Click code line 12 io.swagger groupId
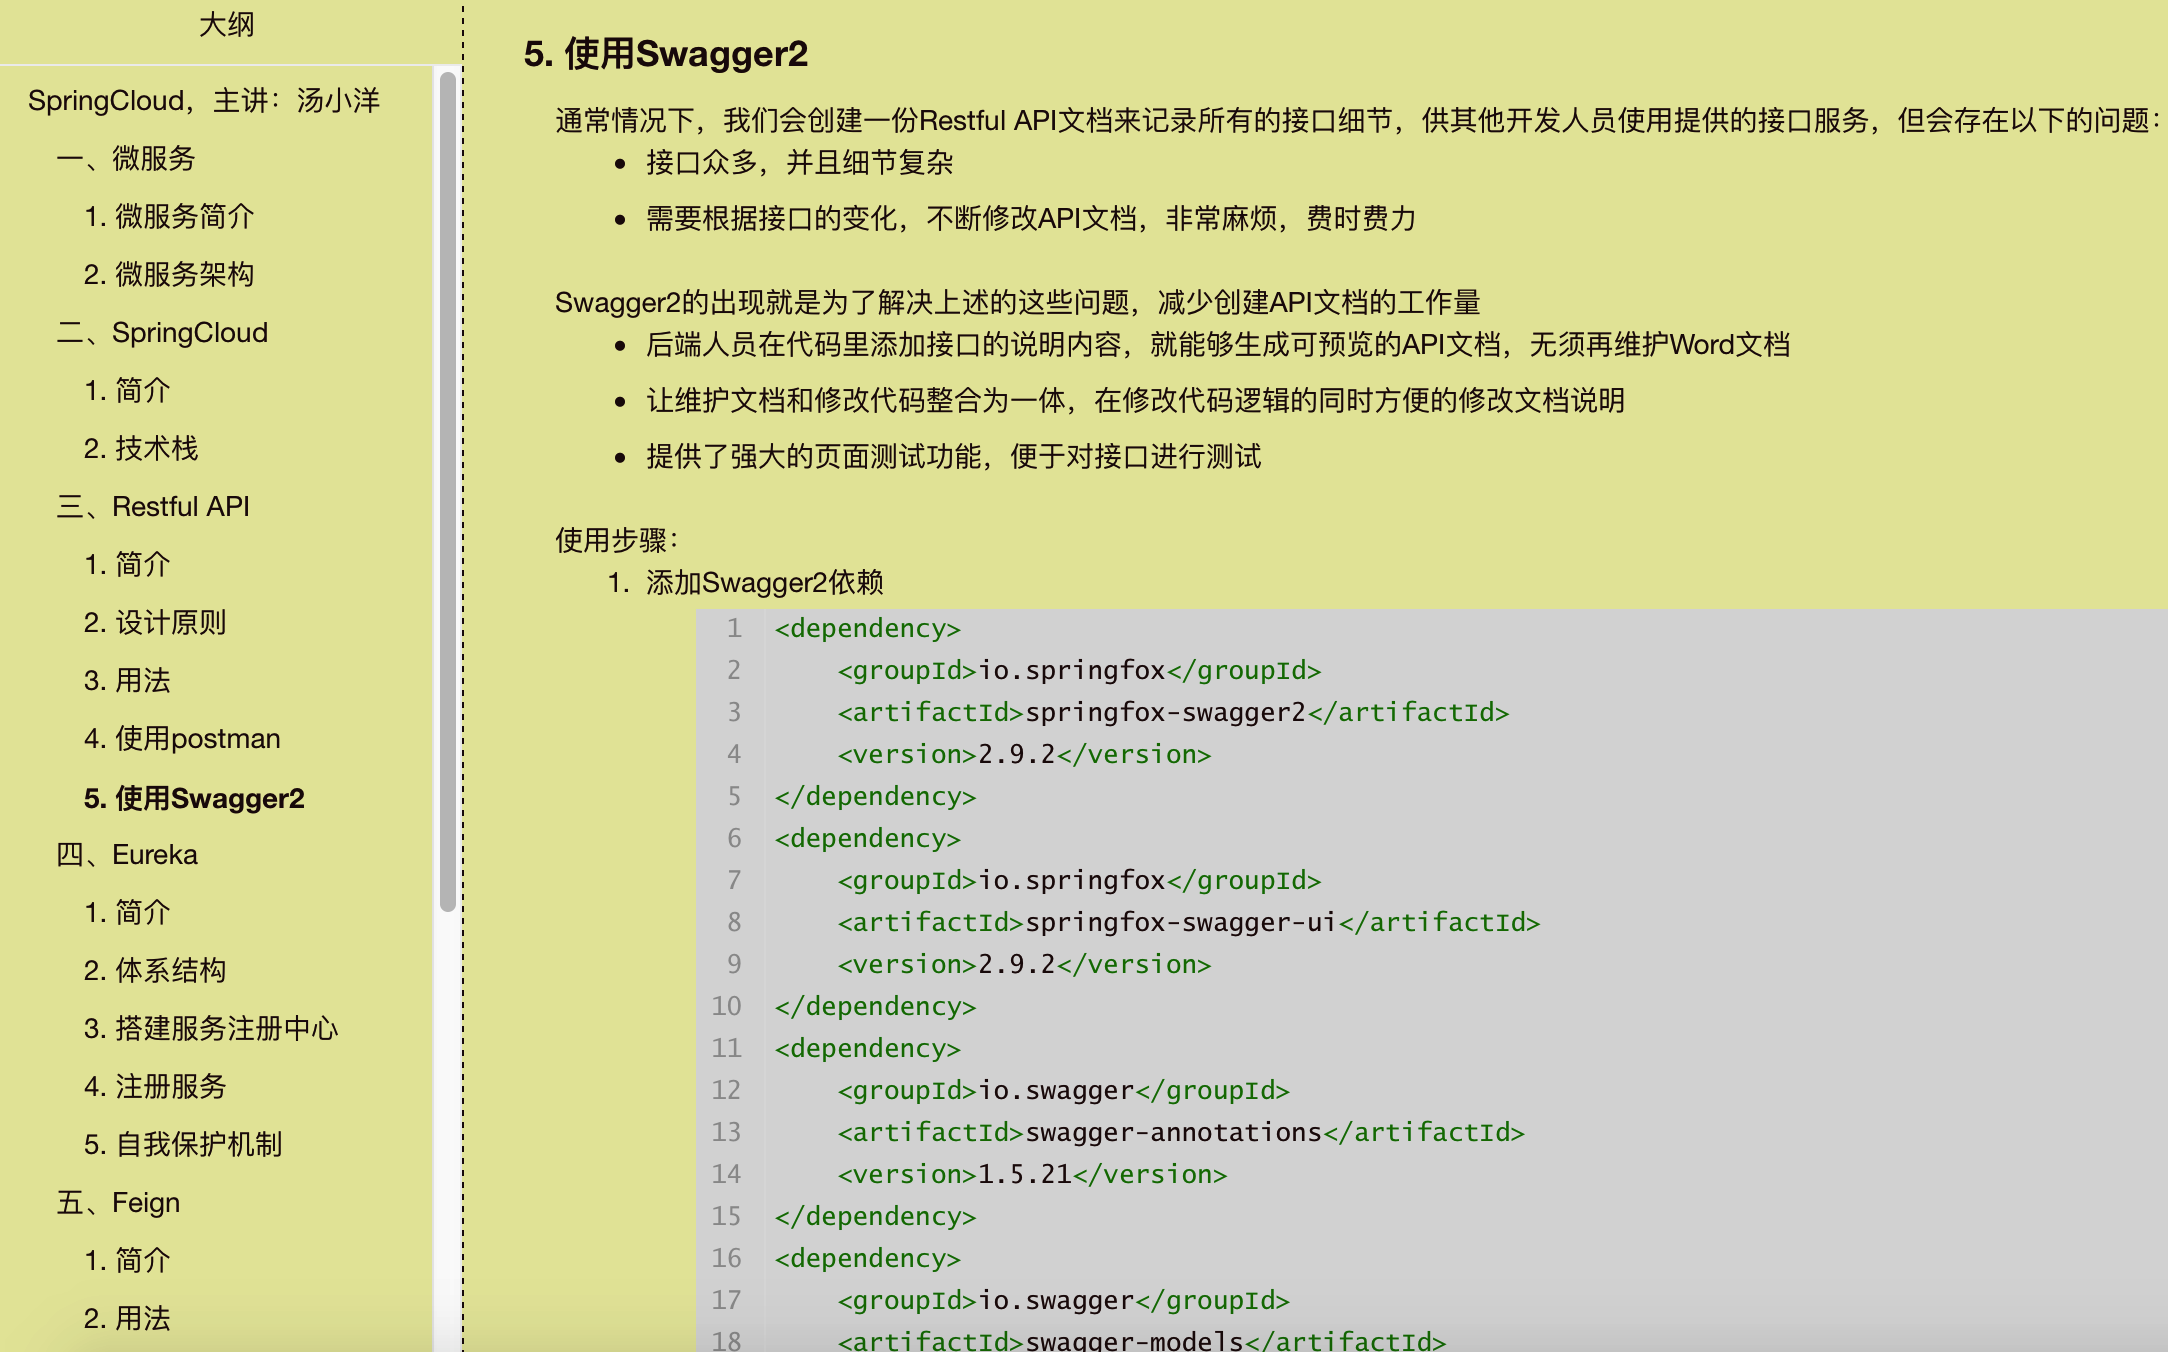The image size is (2168, 1352). tap(1064, 1091)
